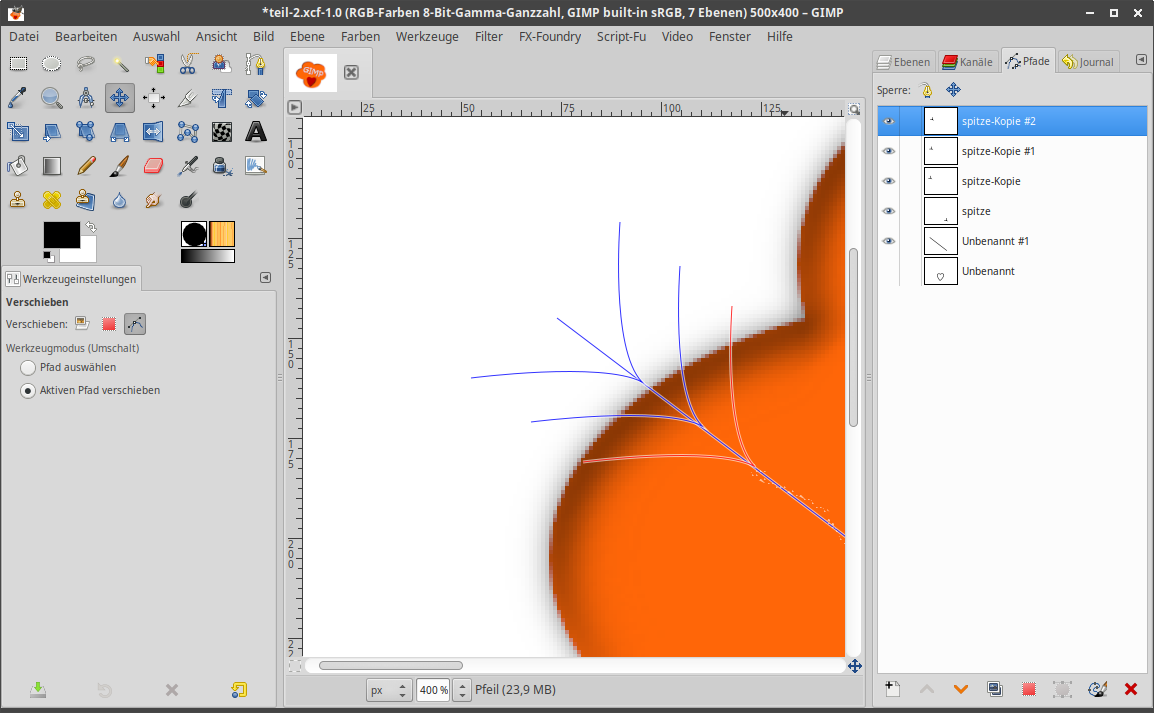1154x713 pixels.
Task: Toggle visibility of Unbenannt #1 path
Action: [889, 241]
